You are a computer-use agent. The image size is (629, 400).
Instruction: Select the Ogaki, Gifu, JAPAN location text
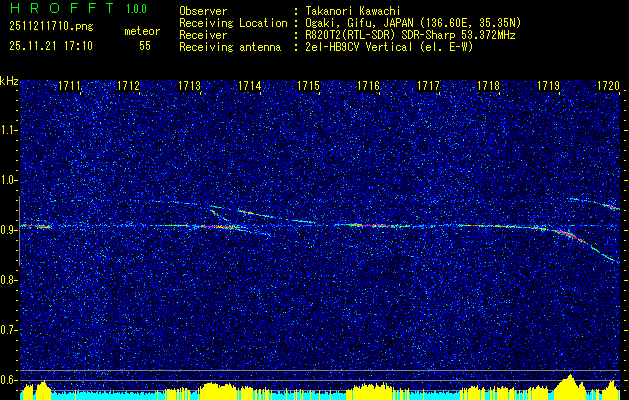coord(413,23)
